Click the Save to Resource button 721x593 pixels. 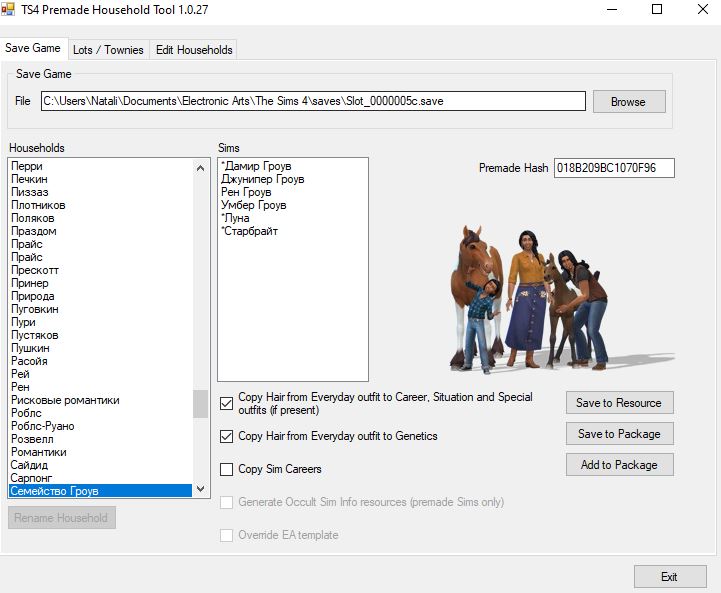pyautogui.click(x=619, y=403)
